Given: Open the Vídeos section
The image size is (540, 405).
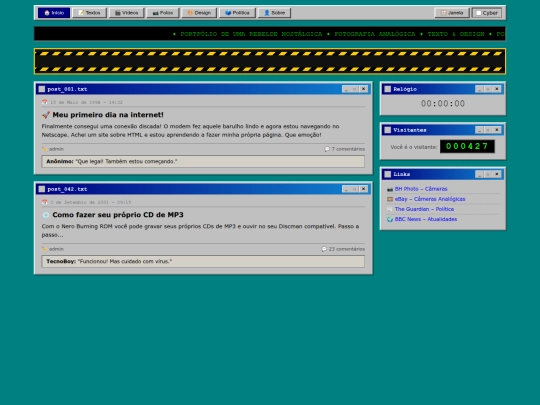Looking at the screenshot, I should pos(126,13).
